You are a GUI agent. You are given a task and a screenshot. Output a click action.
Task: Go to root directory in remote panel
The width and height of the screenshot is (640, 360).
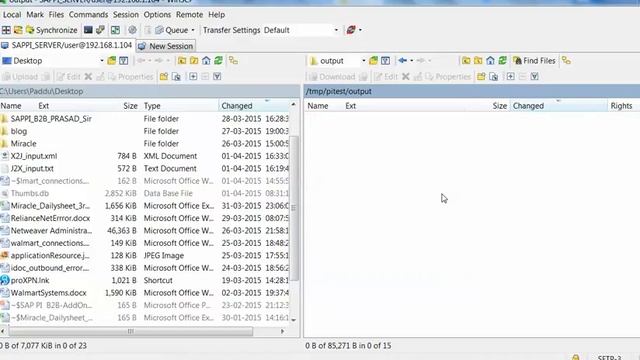478,61
